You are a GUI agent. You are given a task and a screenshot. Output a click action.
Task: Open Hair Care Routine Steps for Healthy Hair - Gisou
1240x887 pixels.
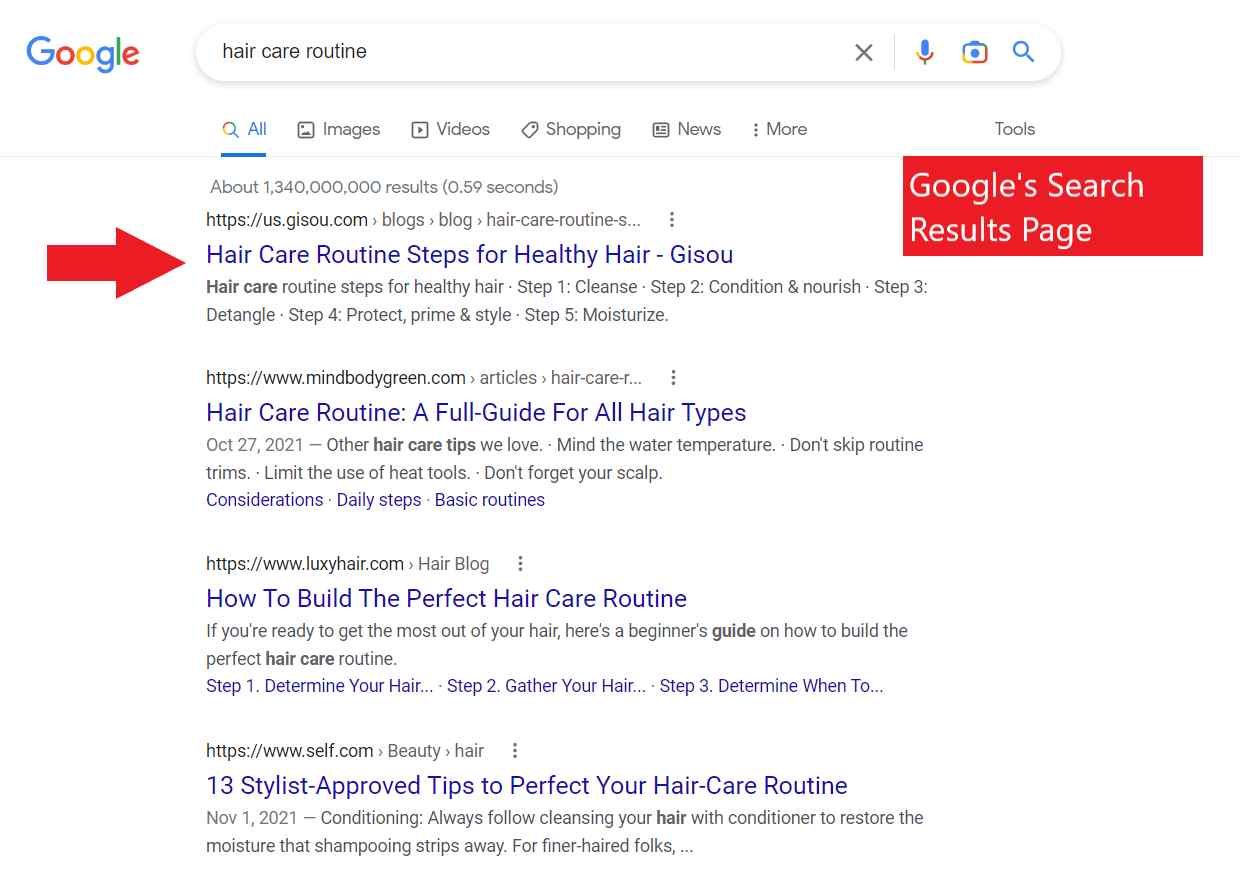[x=469, y=254]
